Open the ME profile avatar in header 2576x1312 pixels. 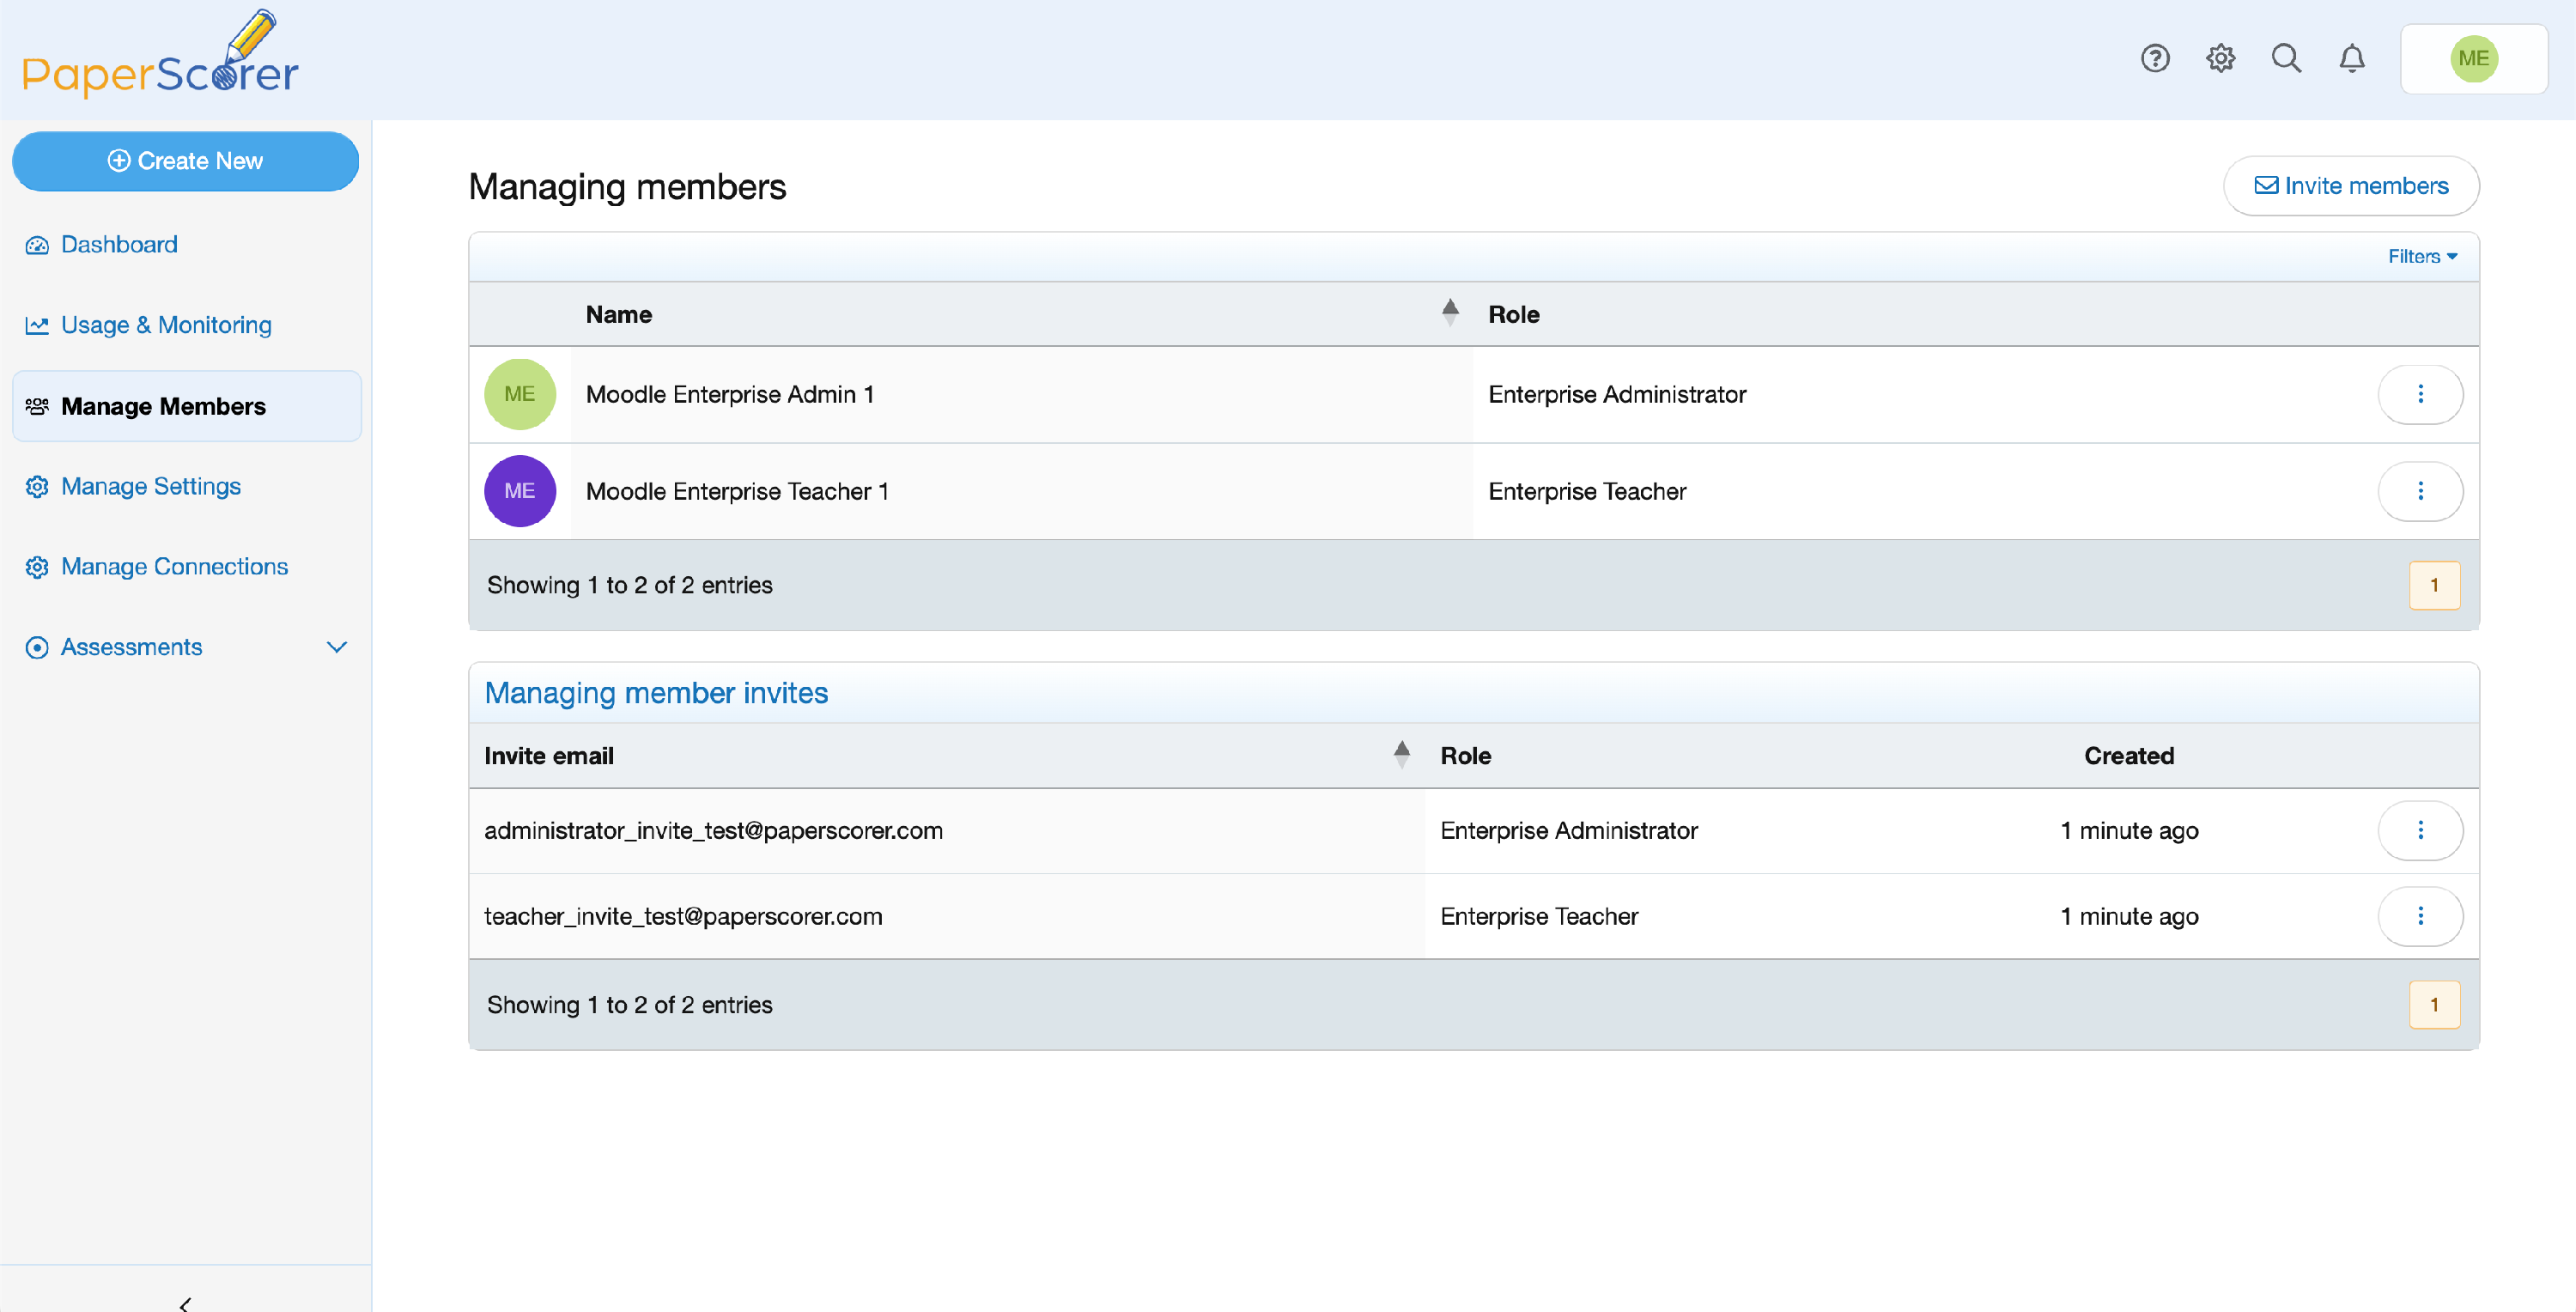point(2474,59)
